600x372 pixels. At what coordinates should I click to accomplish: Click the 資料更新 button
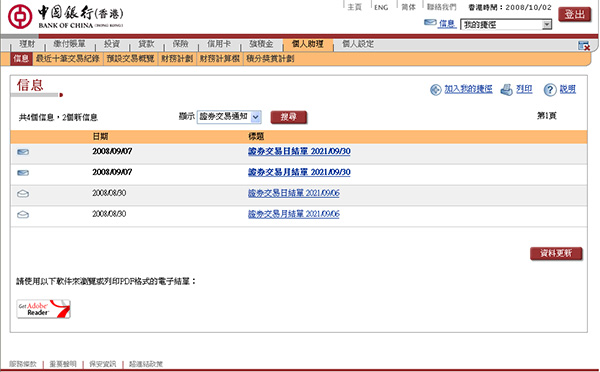pos(556,253)
